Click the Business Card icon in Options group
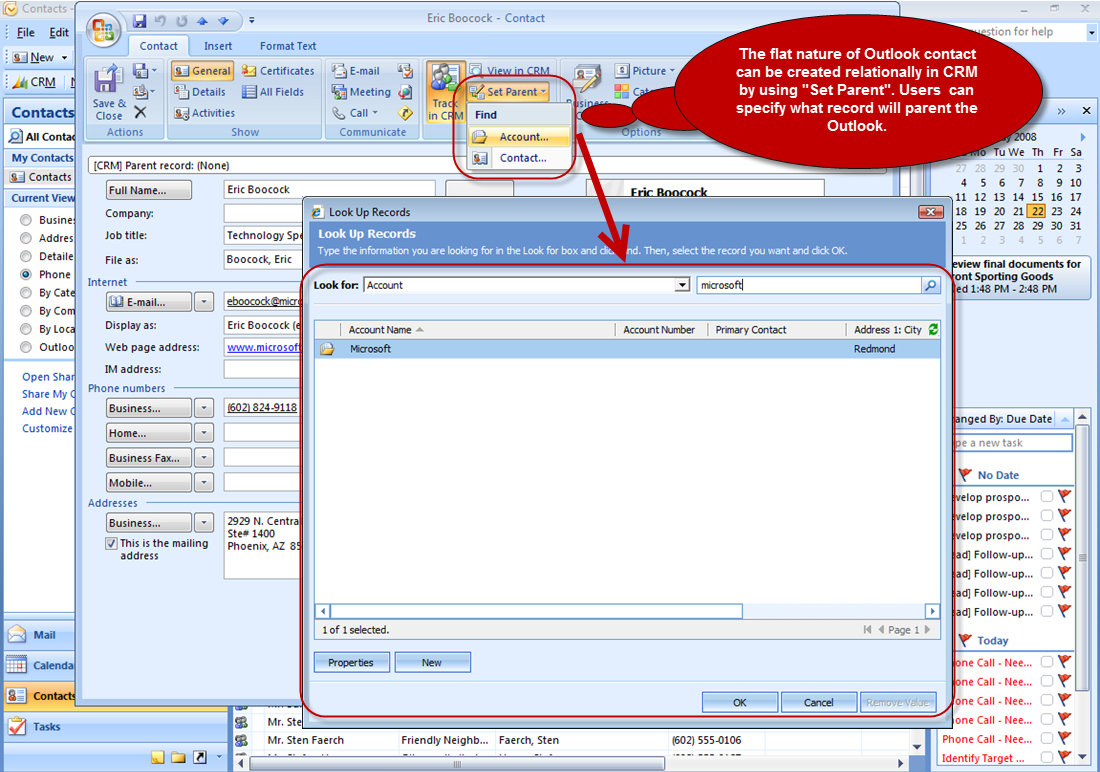 (x=587, y=79)
